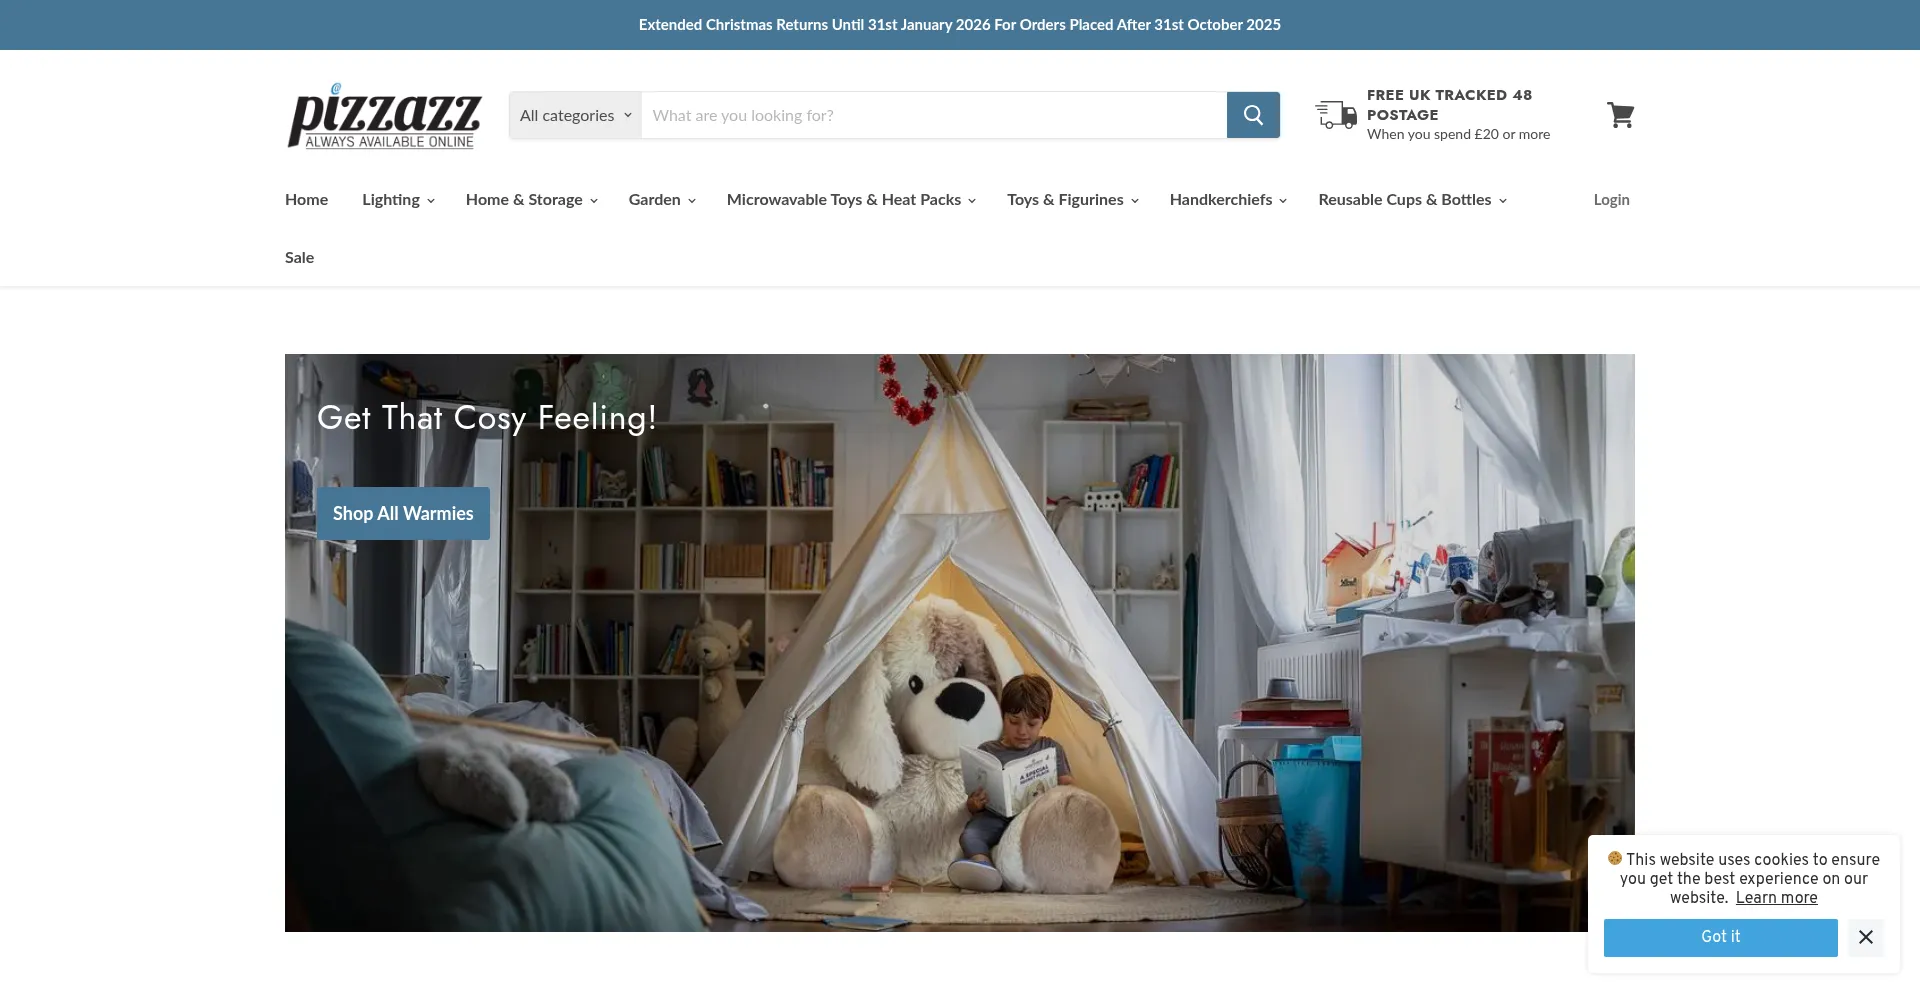This screenshot has height=993, width=1920.
Task: Open the All categories dropdown
Action: 576,115
